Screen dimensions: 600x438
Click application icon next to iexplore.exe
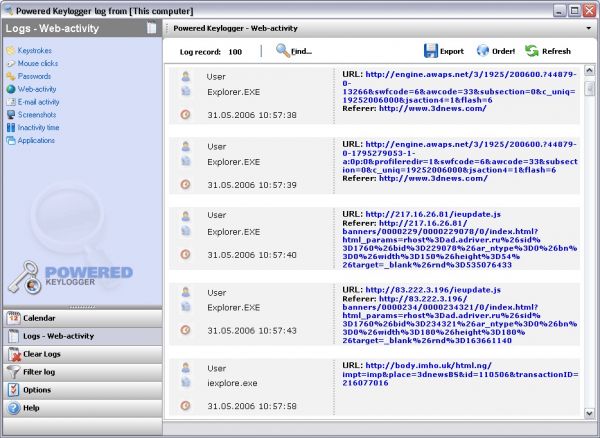click(186, 382)
